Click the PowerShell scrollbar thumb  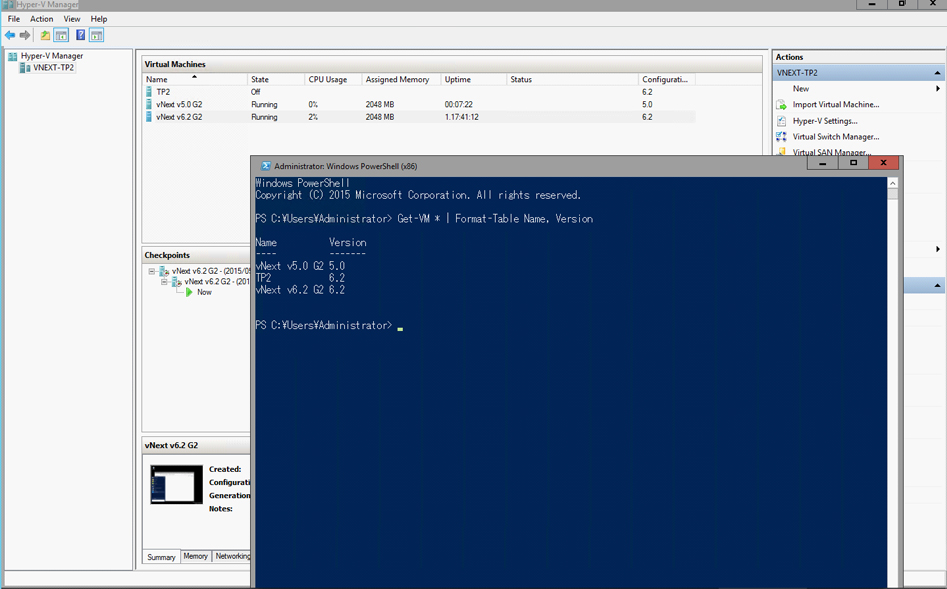tap(893, 194)
